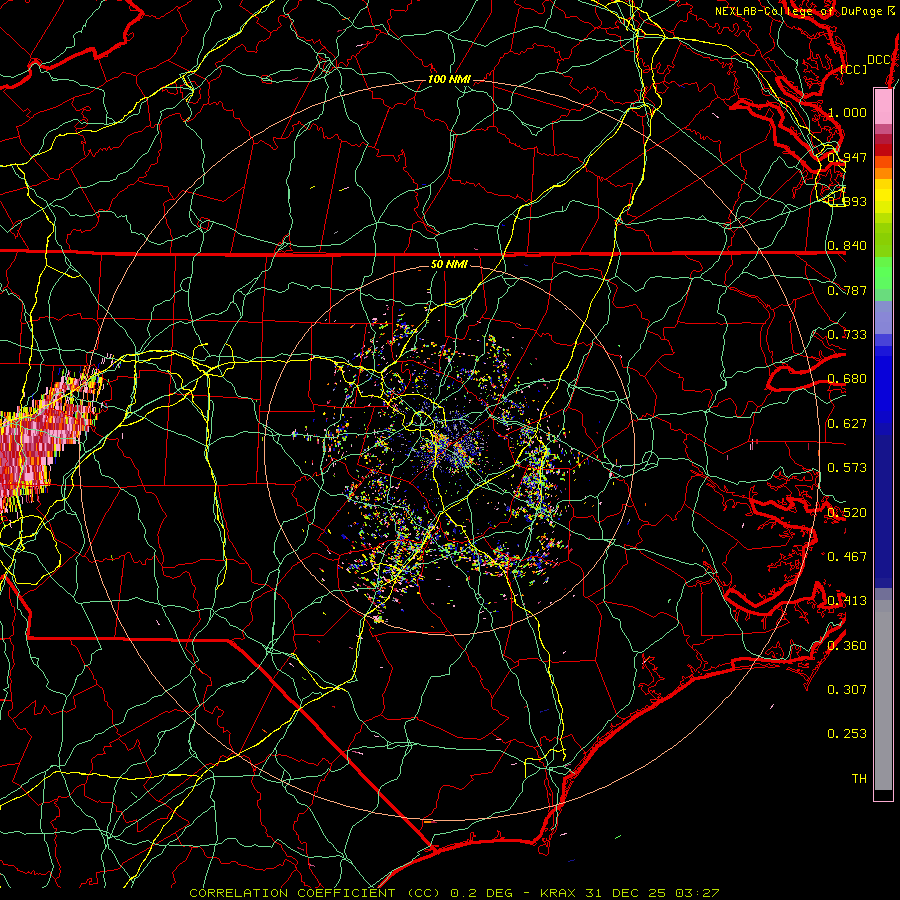Click the 0.787 scale value
This screenshot has height=900, width=900.
coord(847,290)
